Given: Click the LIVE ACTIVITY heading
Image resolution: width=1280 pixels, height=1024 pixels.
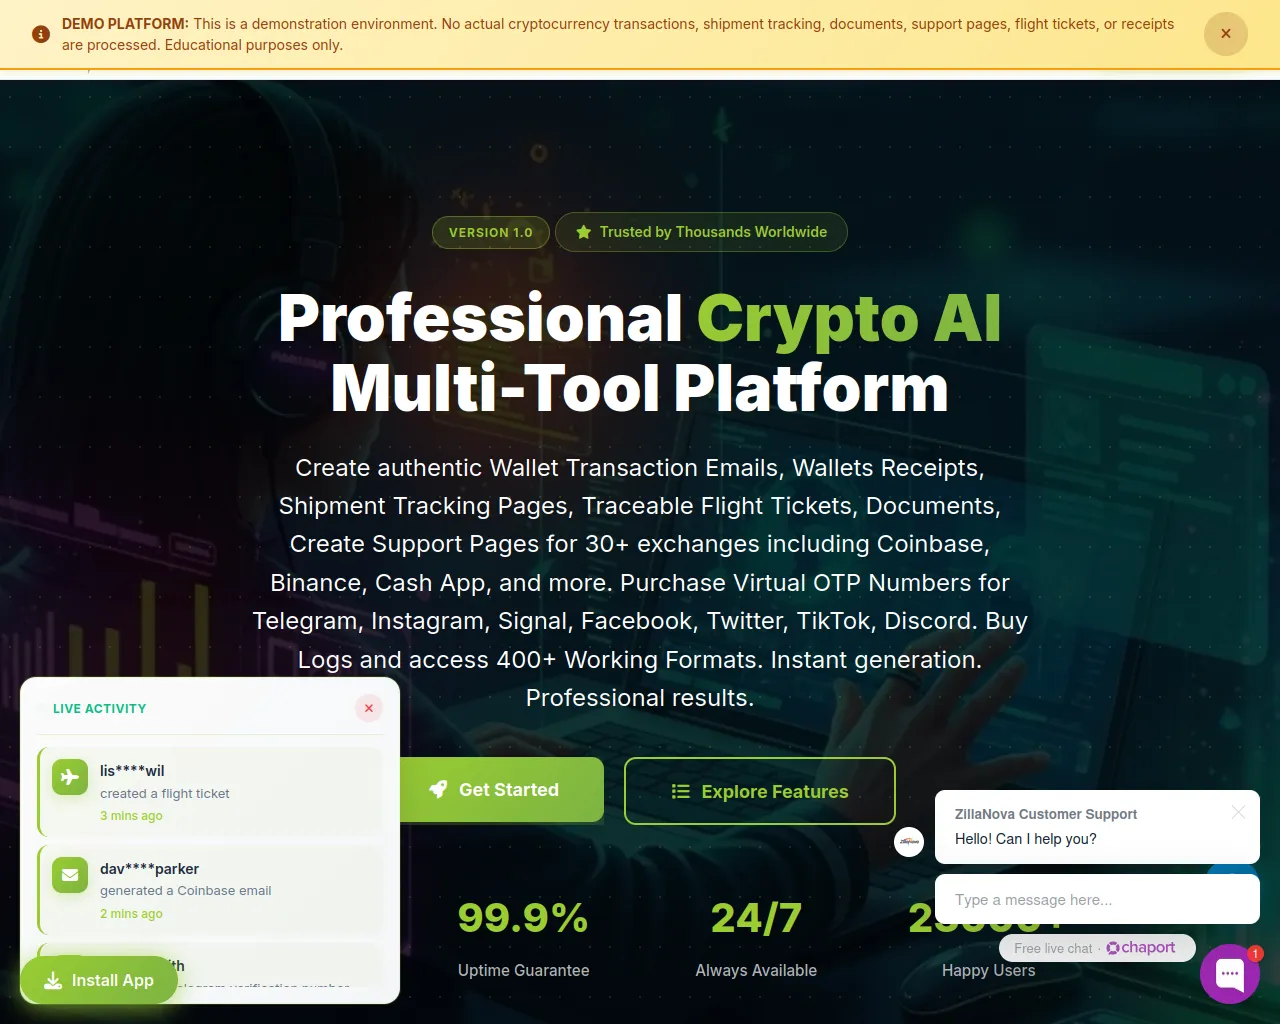Looking at the screenshot, I should (x=100, y=709).
